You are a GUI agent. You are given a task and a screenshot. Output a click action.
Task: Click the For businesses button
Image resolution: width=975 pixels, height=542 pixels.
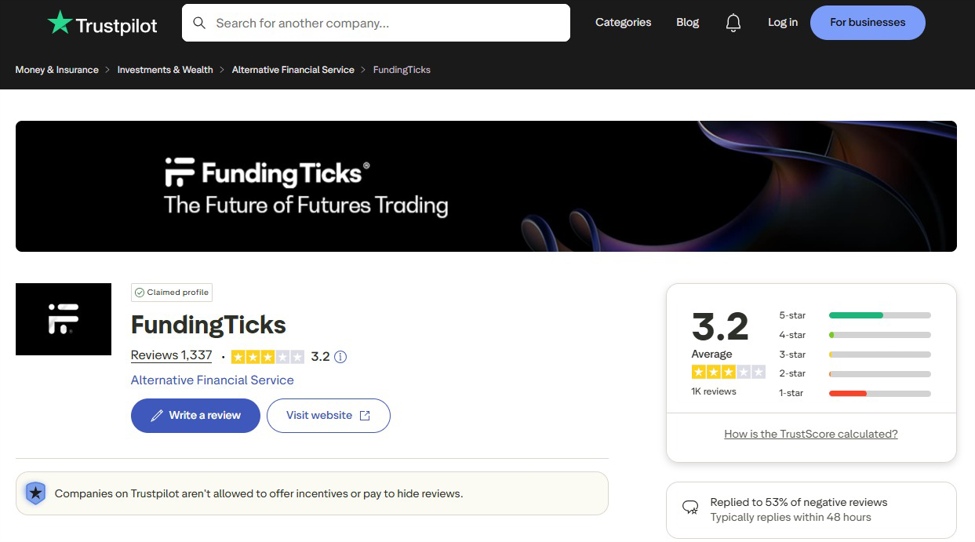(867, 22)
